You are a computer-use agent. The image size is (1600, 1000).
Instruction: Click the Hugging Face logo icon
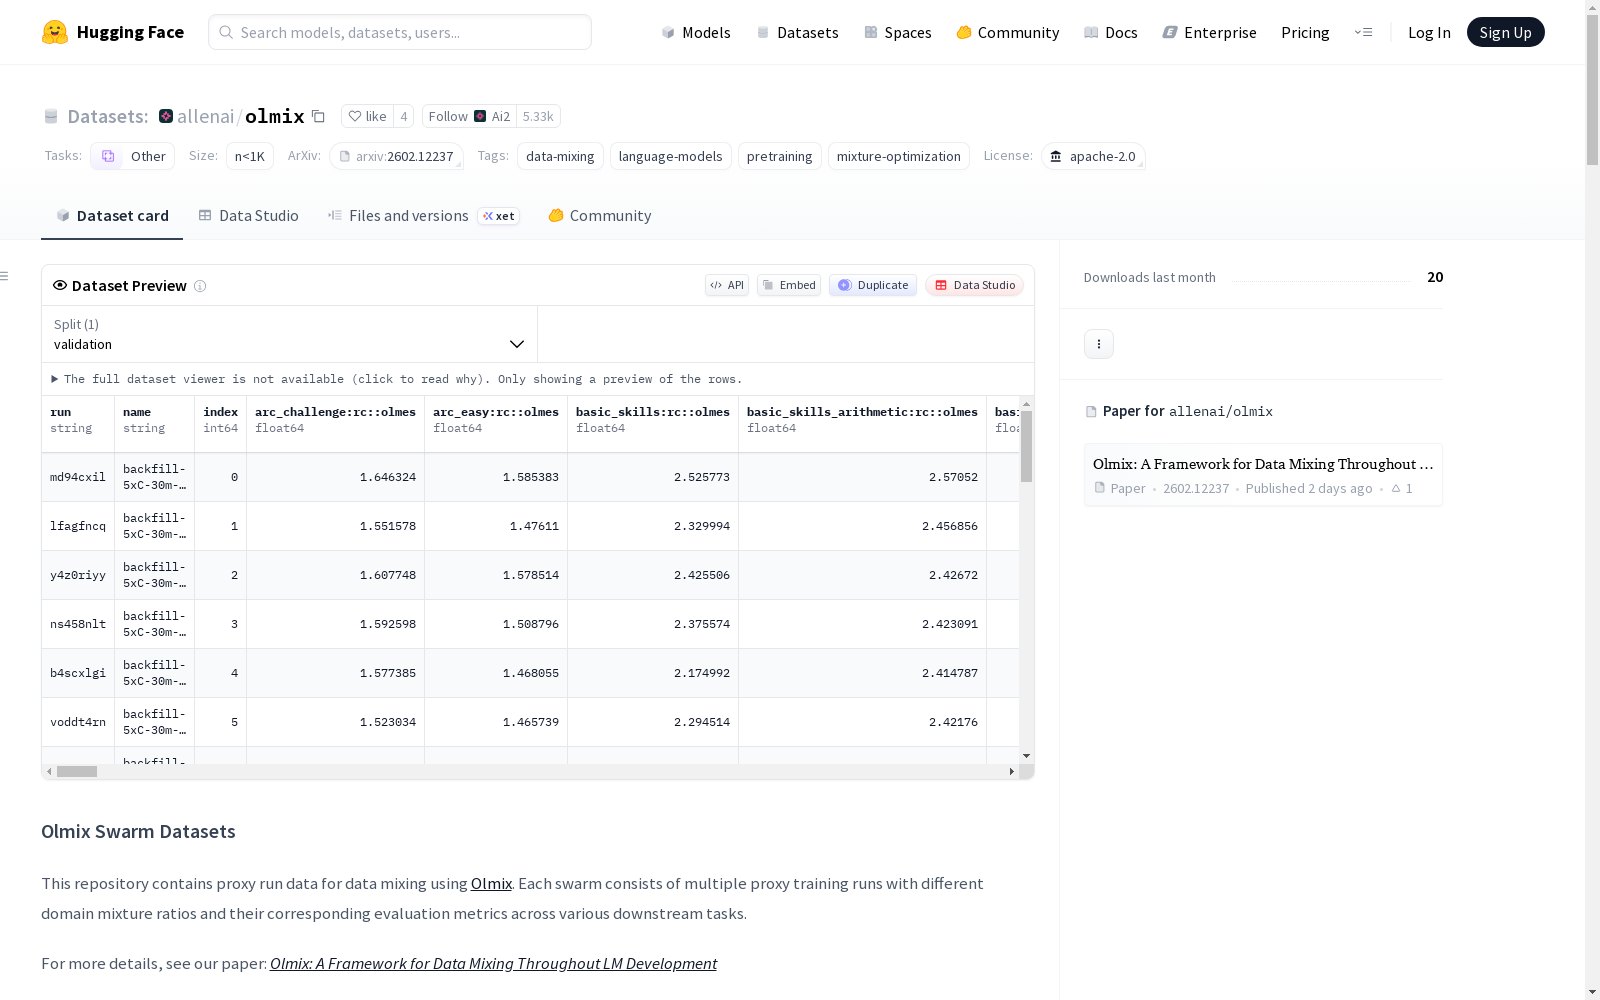point(55,32)
